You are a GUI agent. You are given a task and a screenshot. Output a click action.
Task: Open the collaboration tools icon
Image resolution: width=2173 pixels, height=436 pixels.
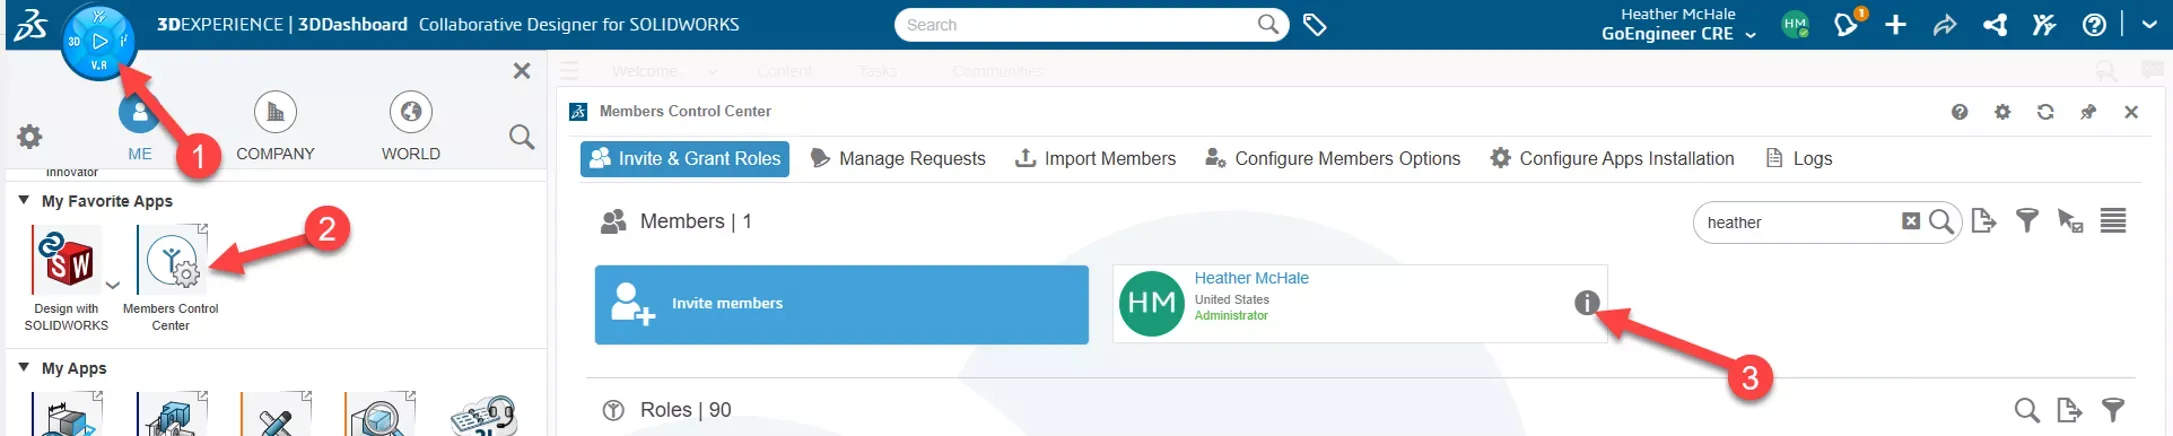coord(2044,25)
